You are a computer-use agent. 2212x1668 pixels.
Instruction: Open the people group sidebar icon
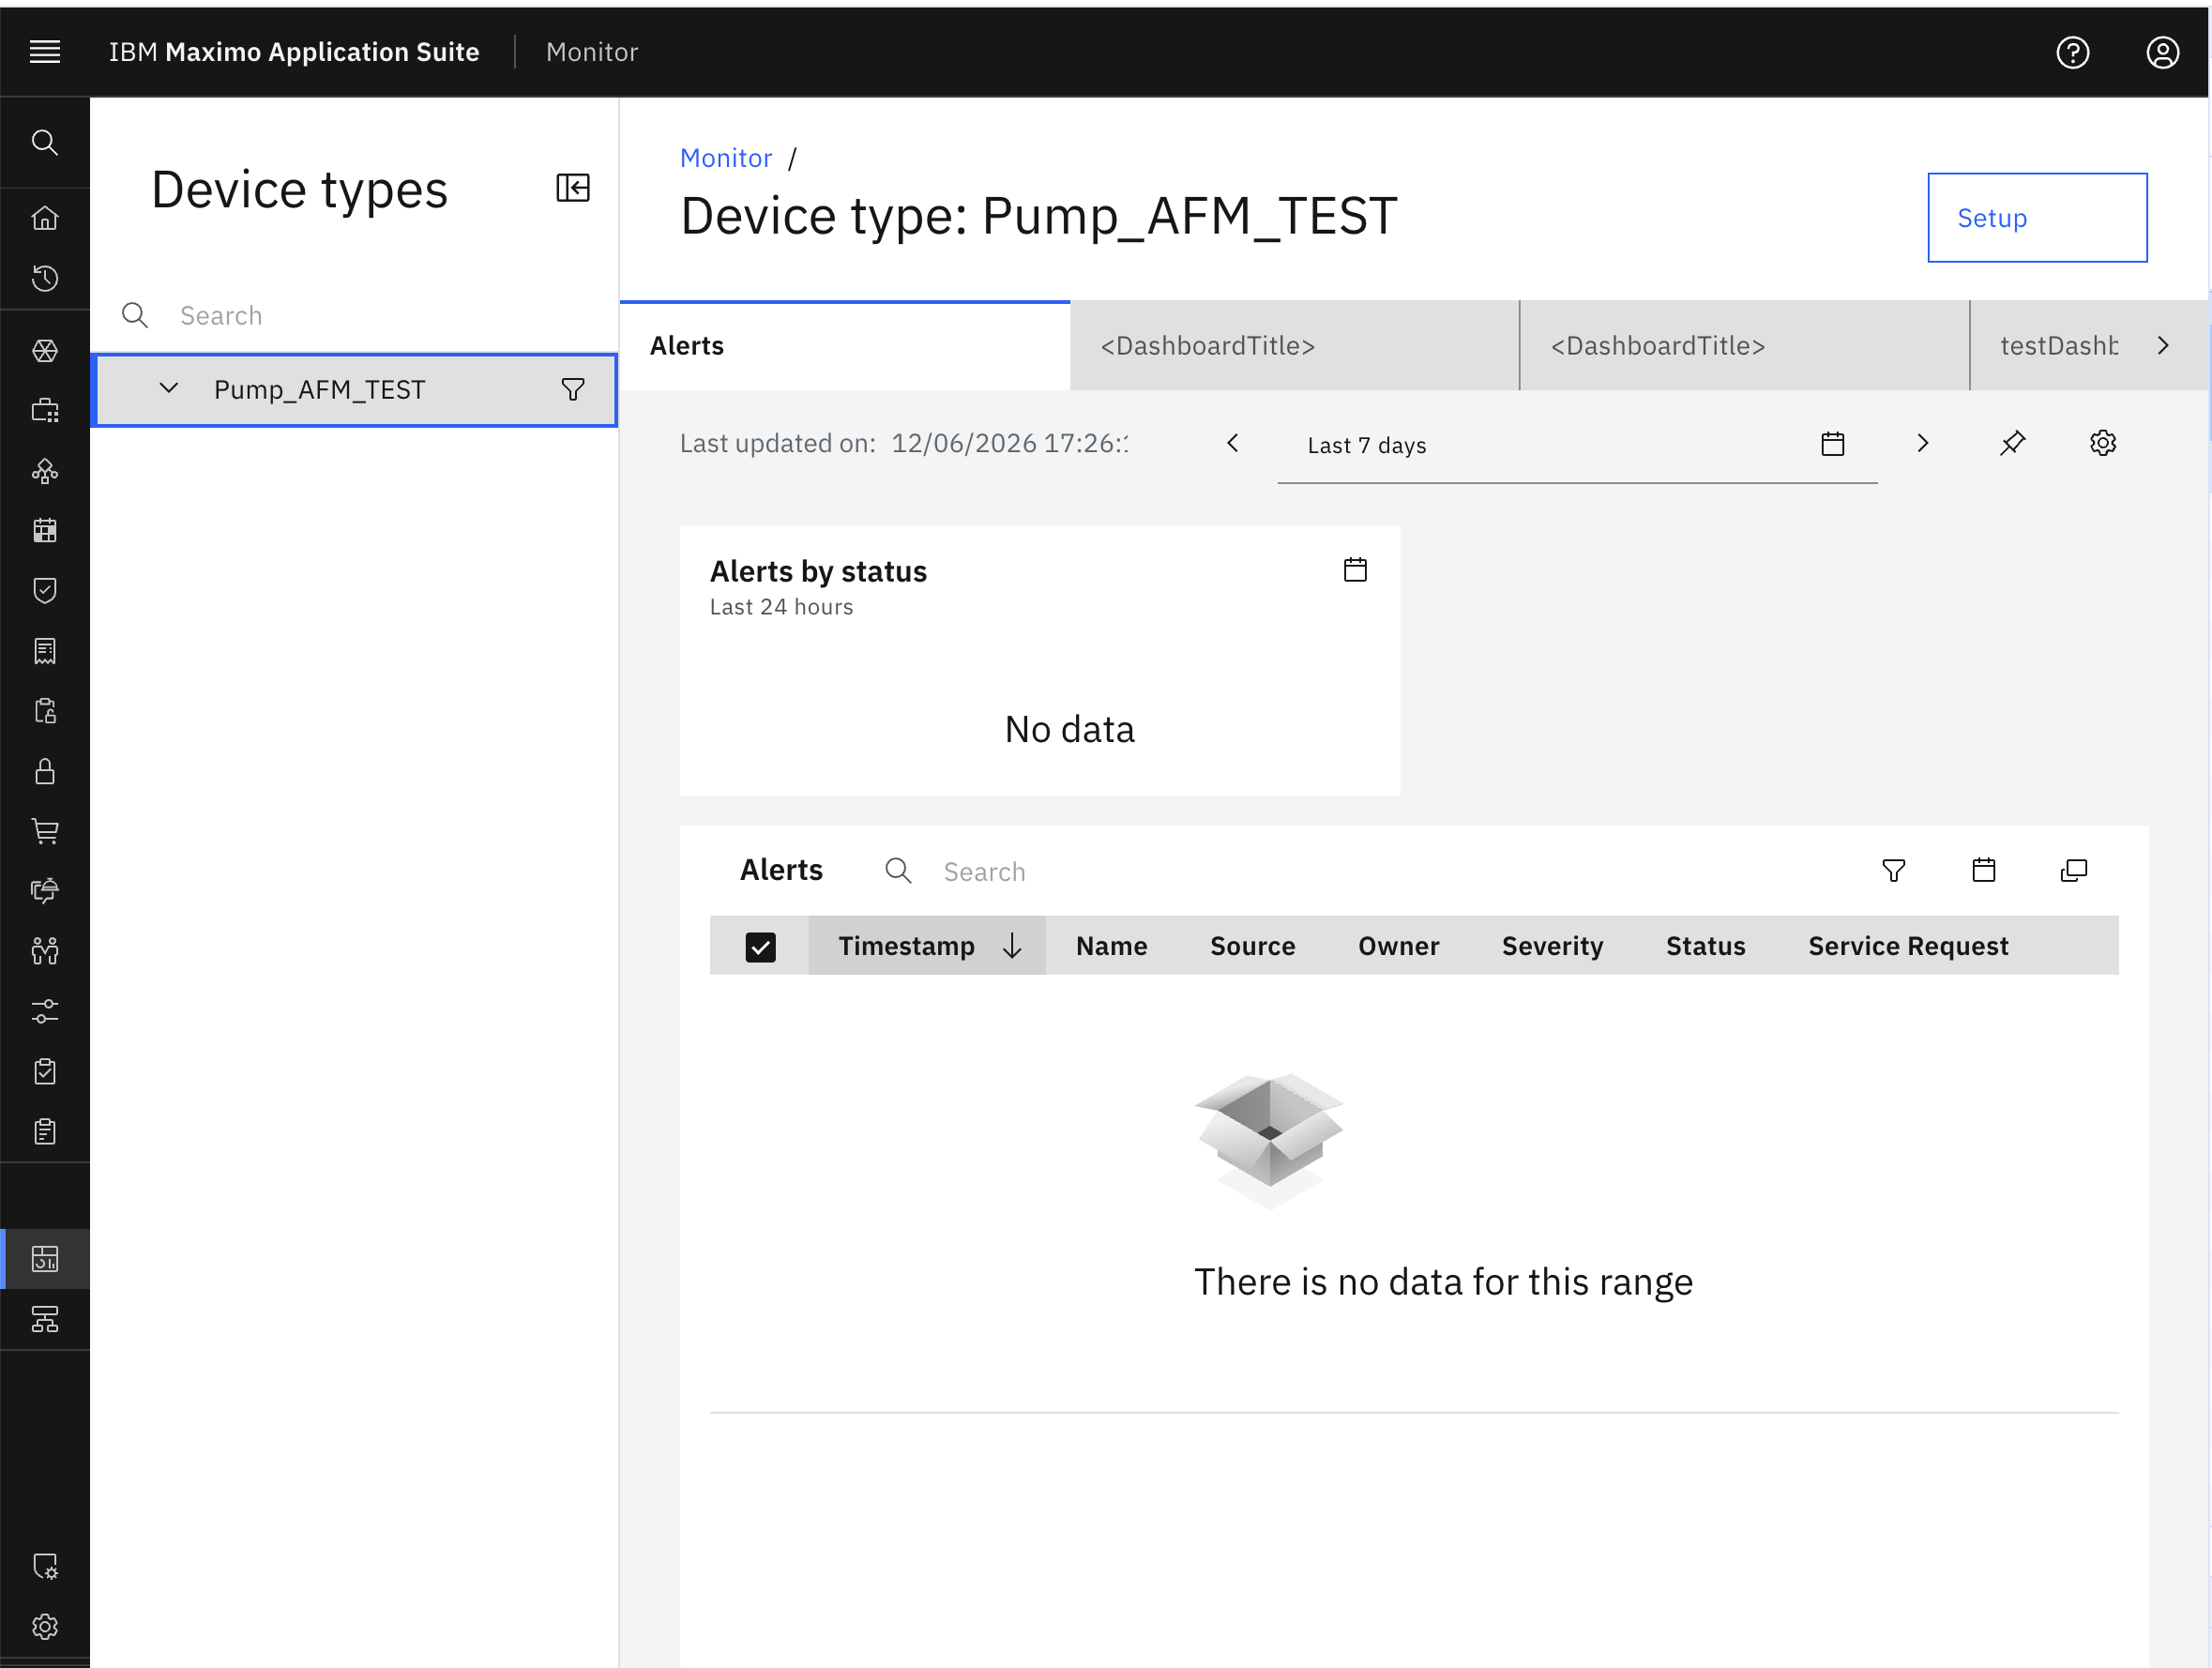(x=45, y=951)
